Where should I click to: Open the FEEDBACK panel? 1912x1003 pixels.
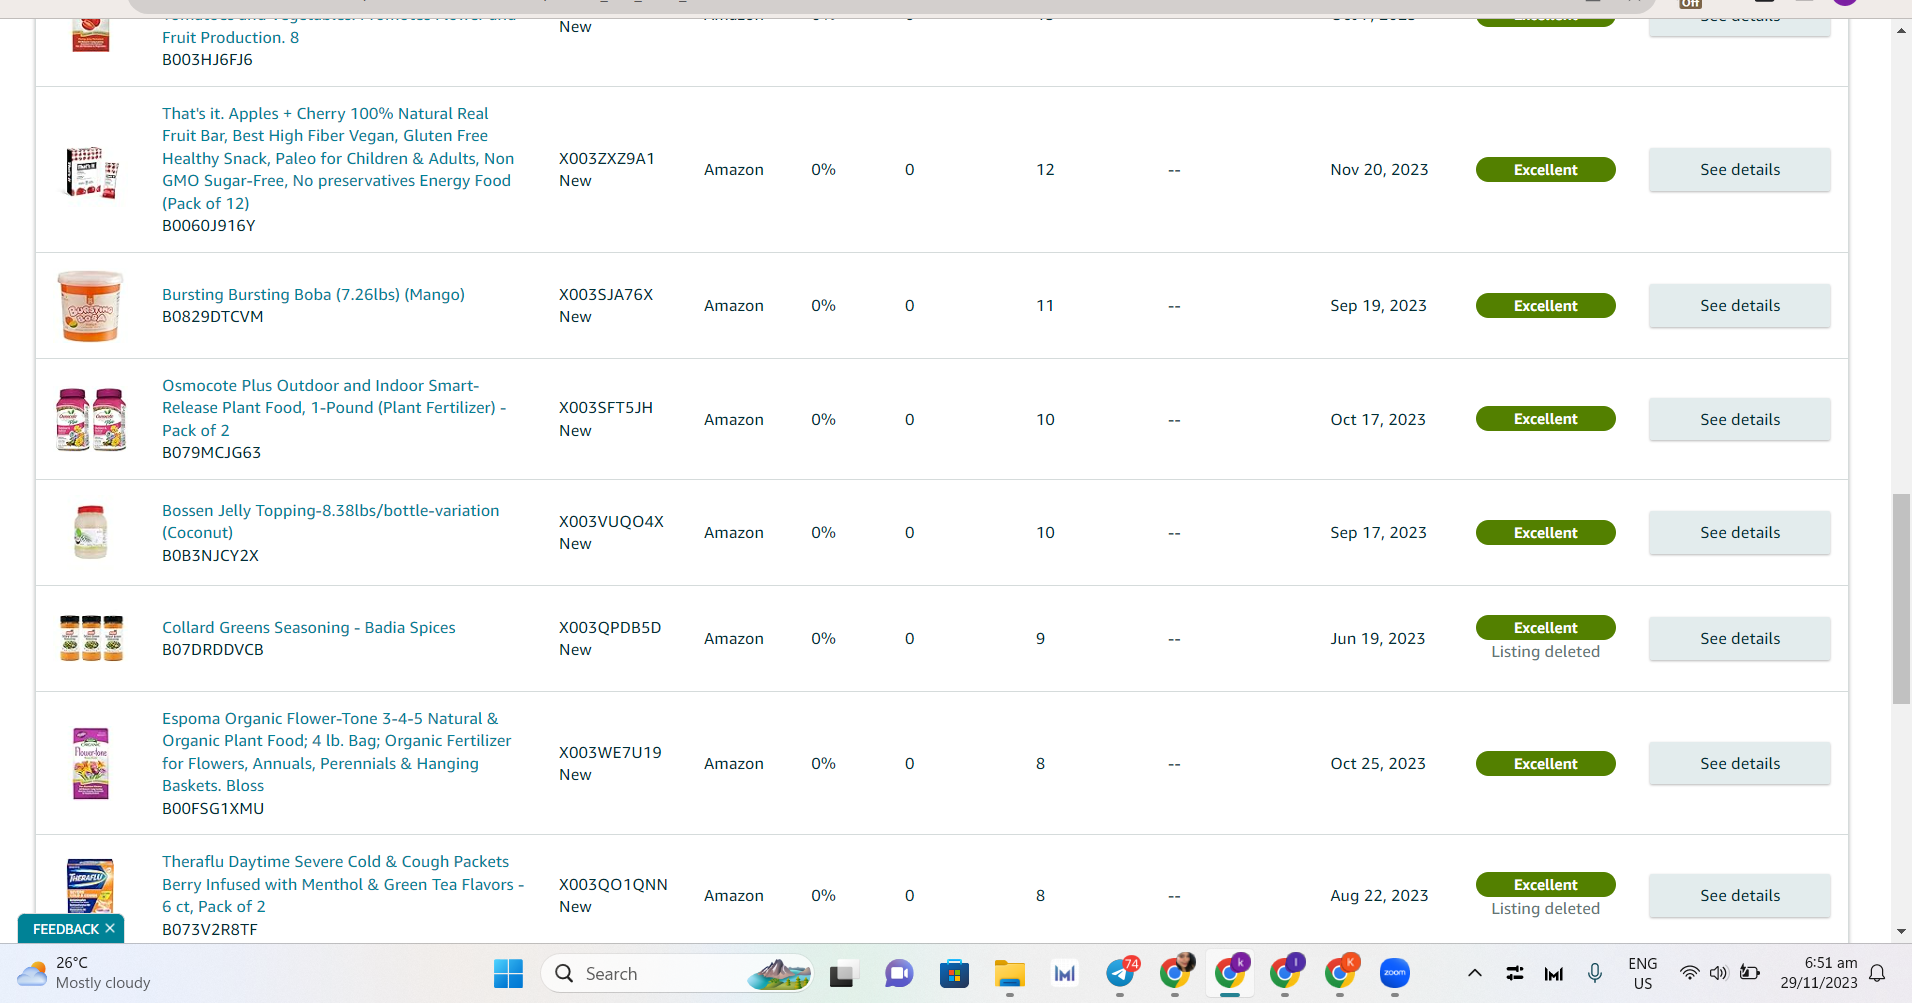point(66,929)
